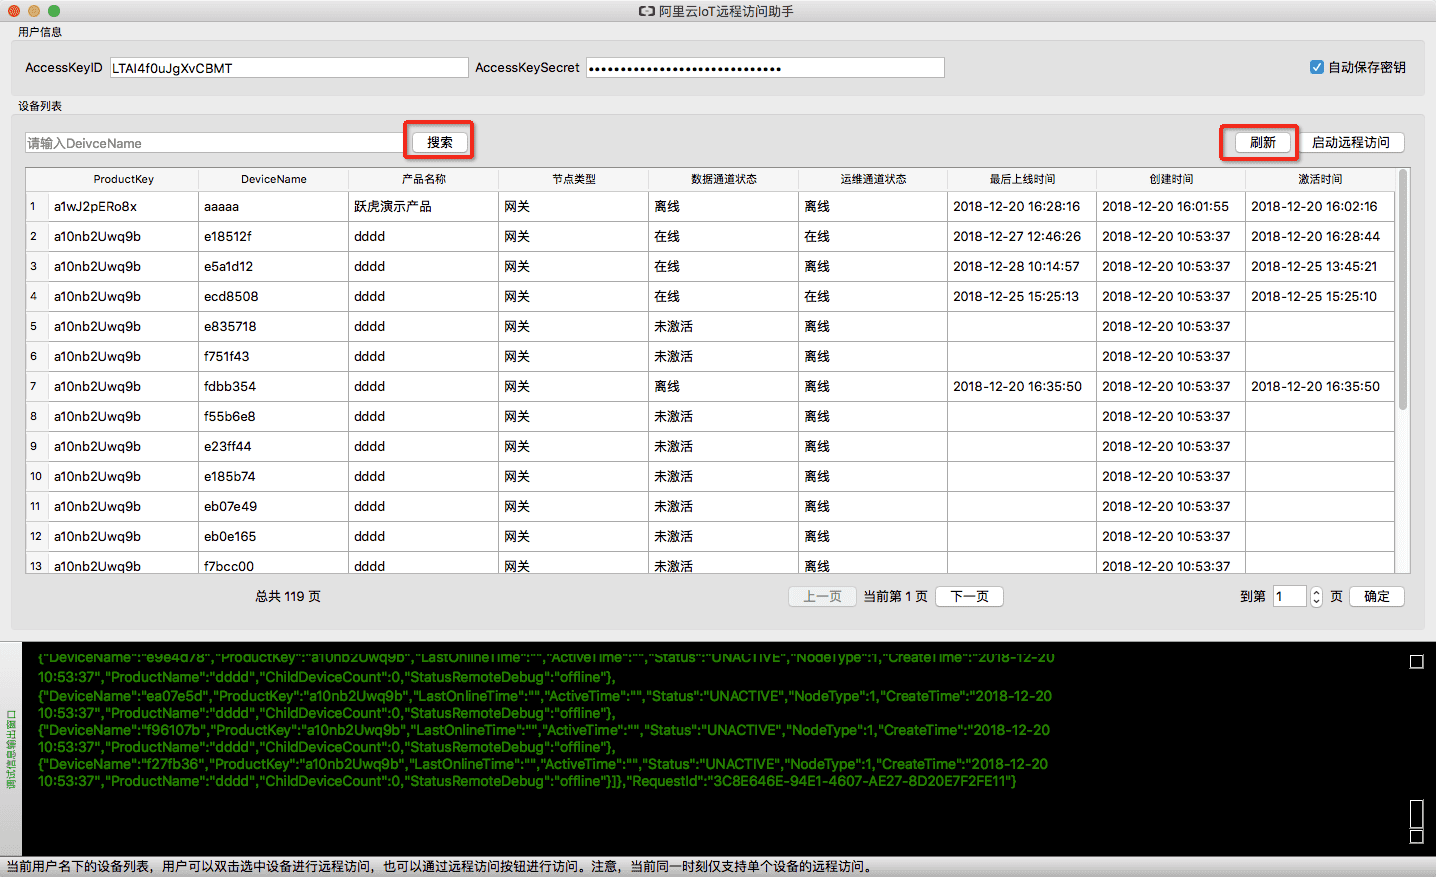Select device e18512f cell
Viewport: 1436px width, 877px height.
coord(274,236)
